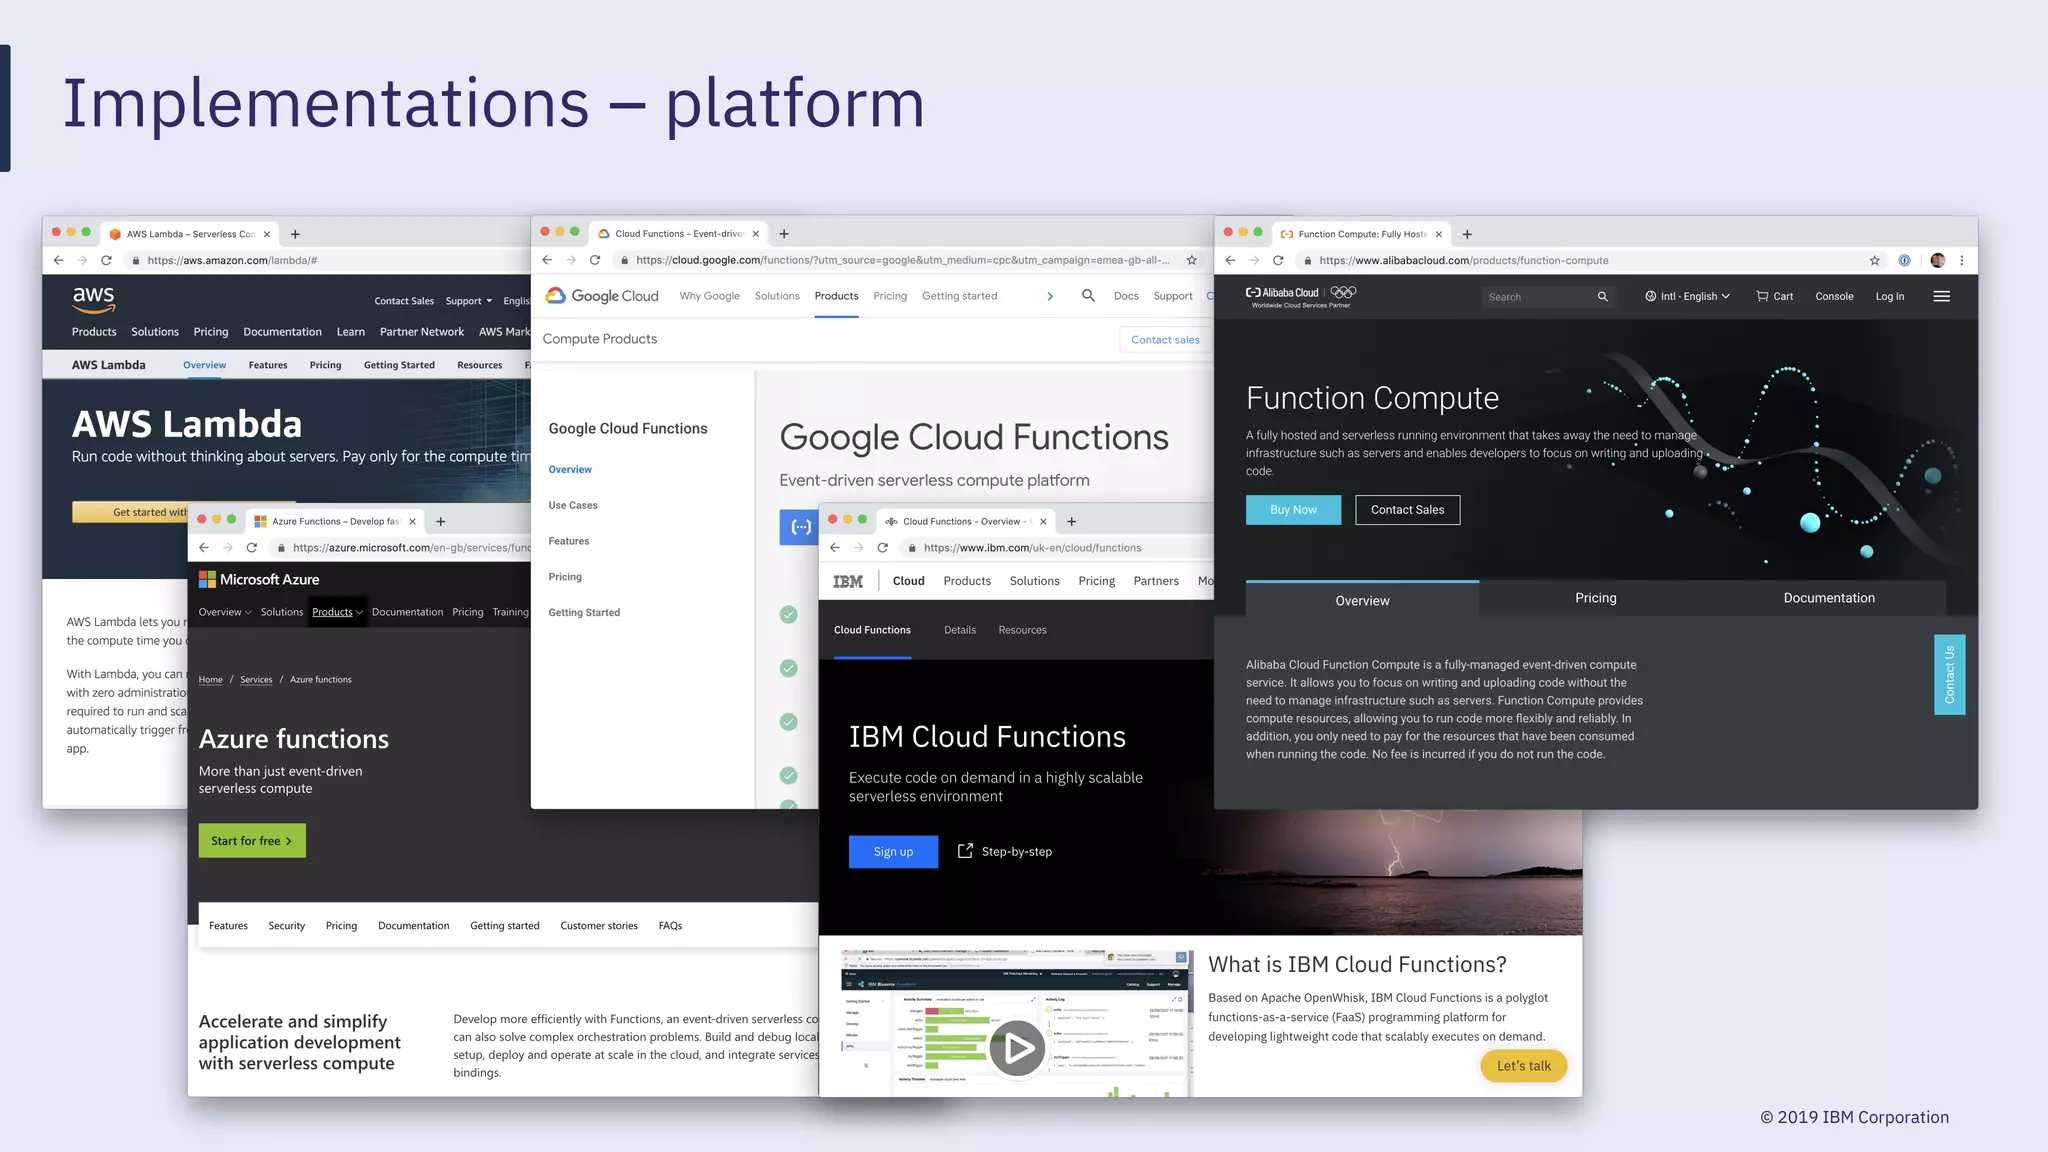Click IBM Let's talk button

click(1523, 1066)
